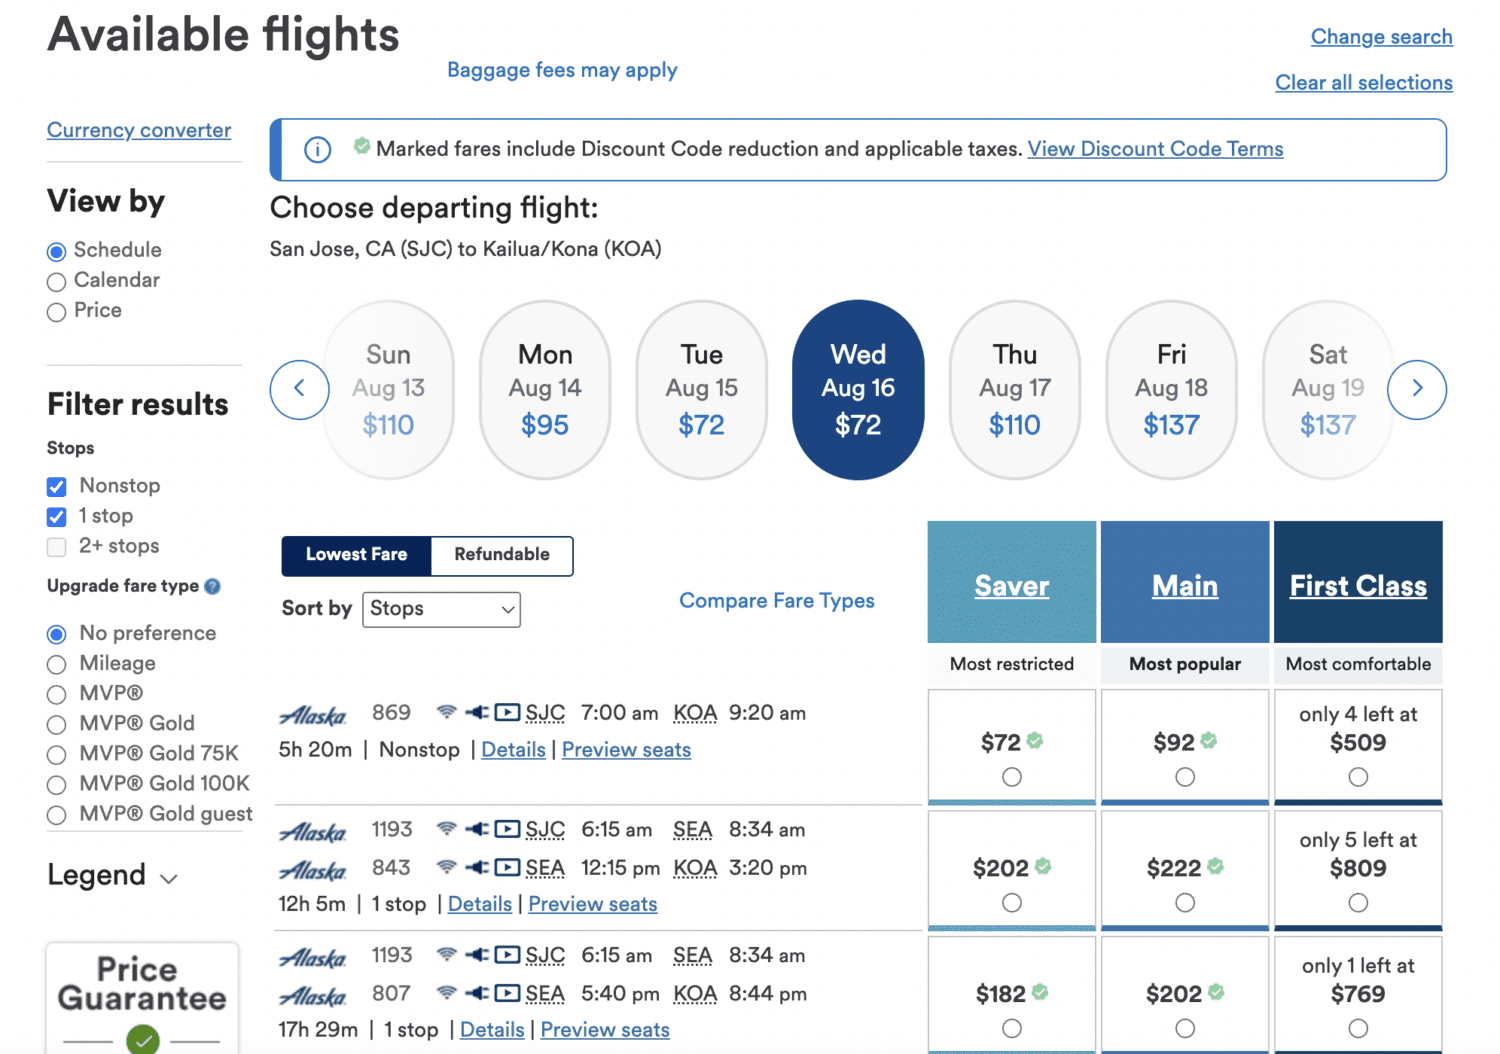Switch to the Refundable fares tab
Screen dimensions: 1500x1054
(501, 555)
